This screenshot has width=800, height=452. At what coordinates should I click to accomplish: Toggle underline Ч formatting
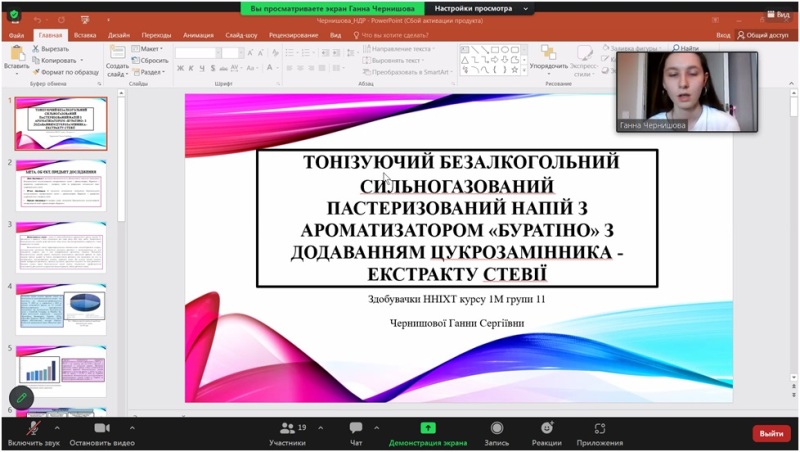[202, 68]
